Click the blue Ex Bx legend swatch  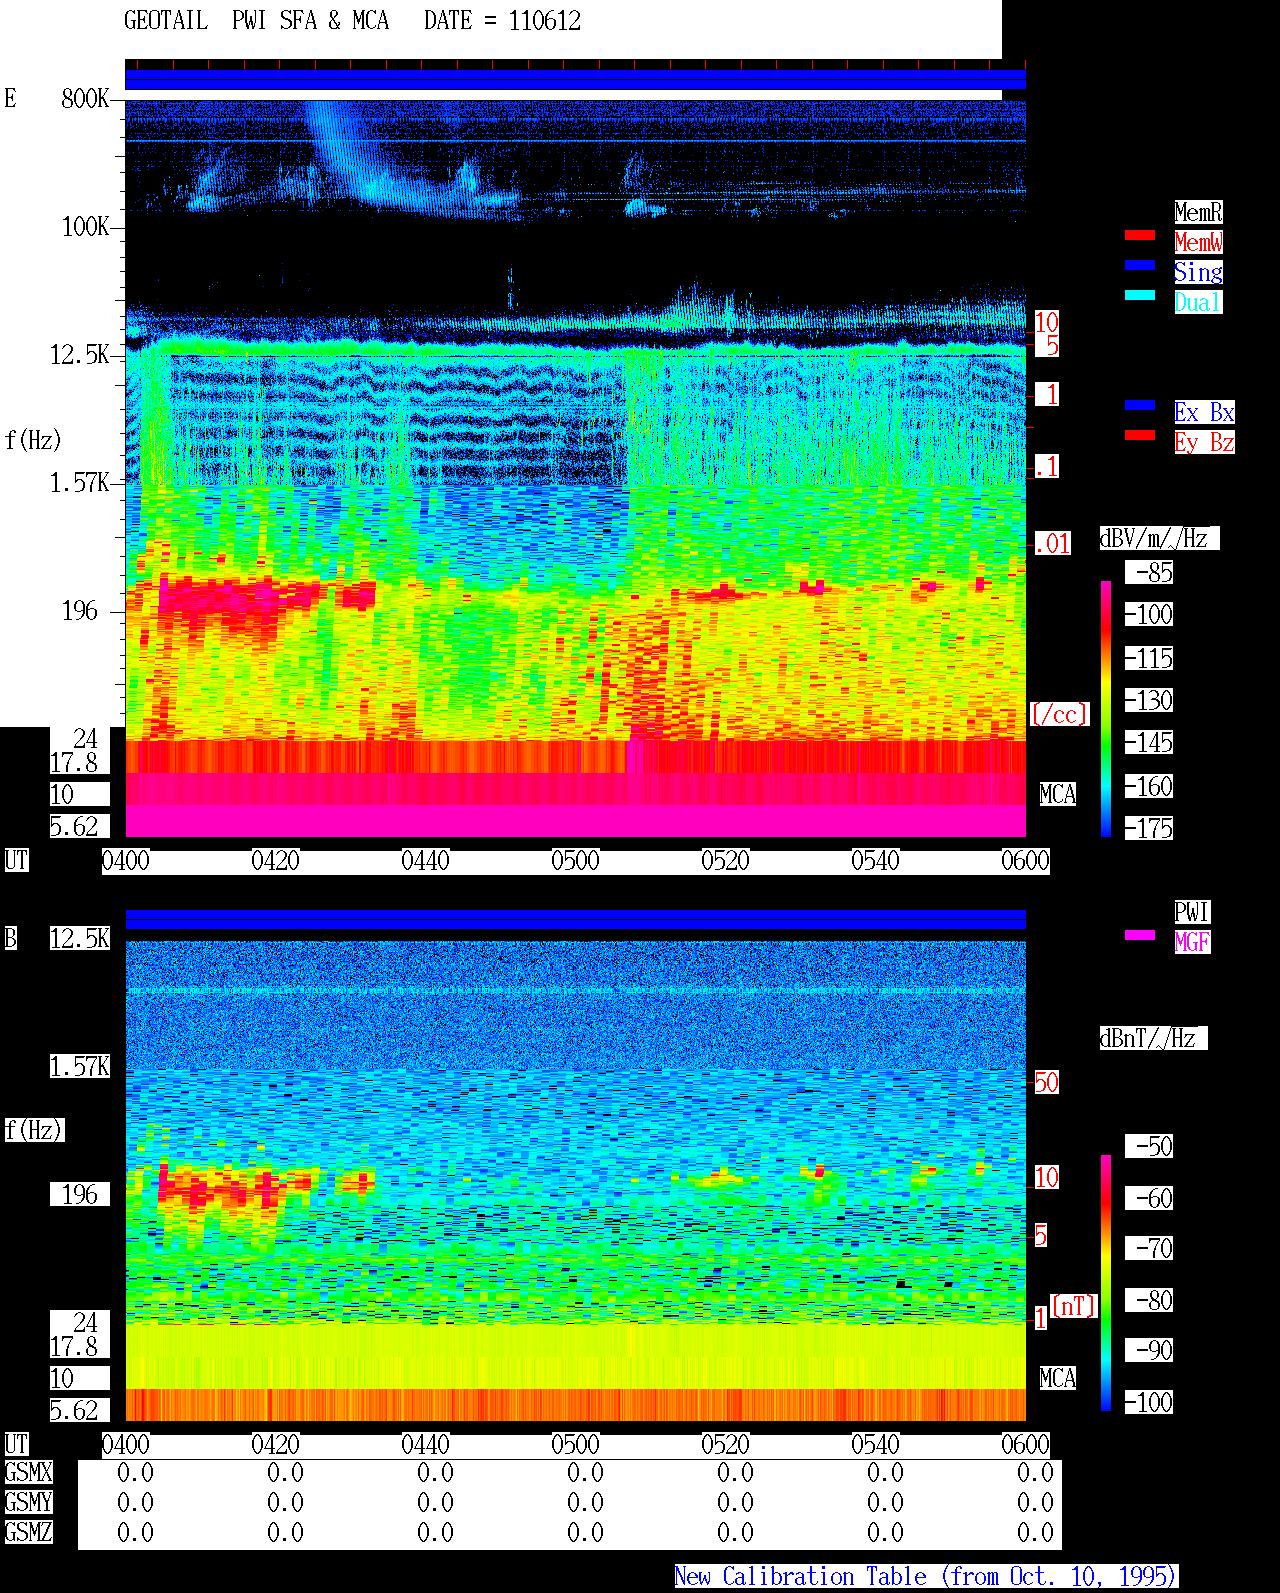tap(1140, 405)
